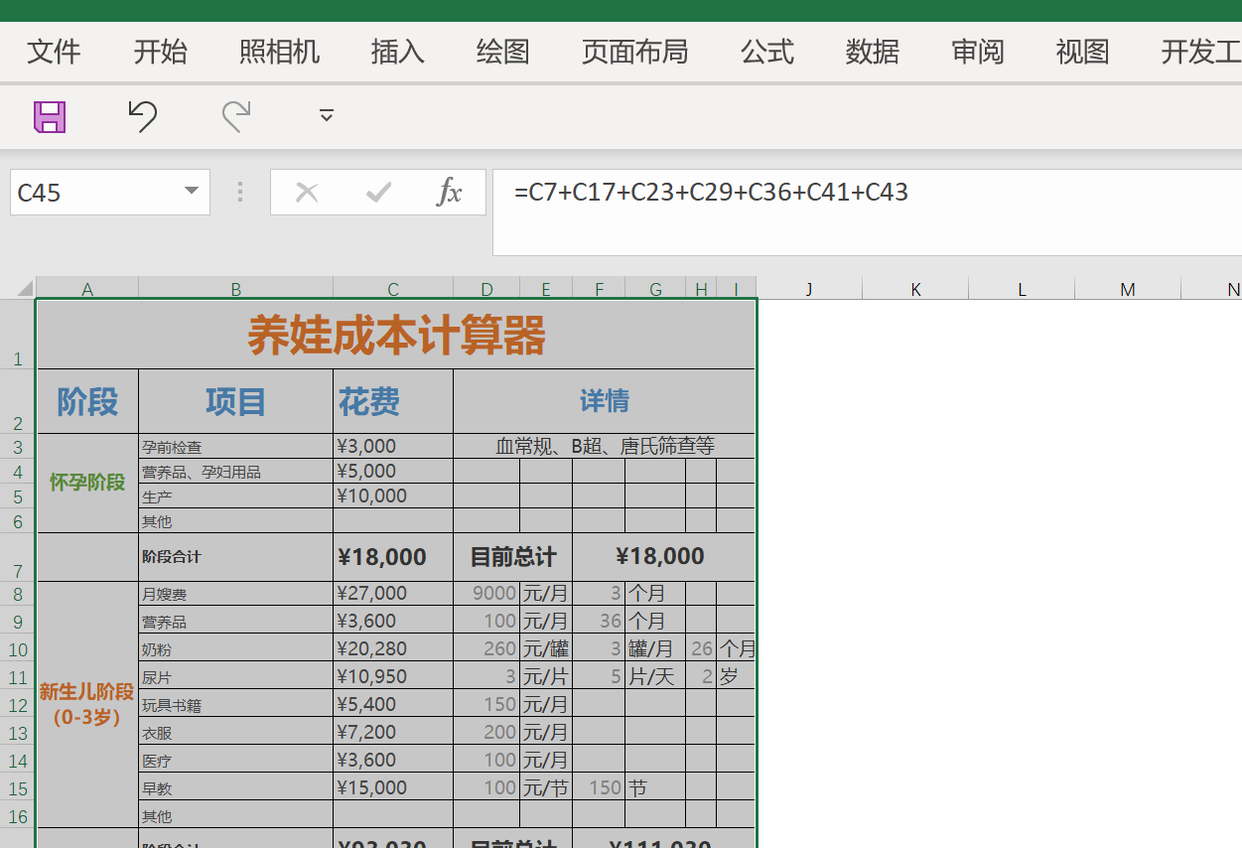Click the 详情 header cell
The width and height of the screenshot is (1242, 848).
tap(604, 402)
